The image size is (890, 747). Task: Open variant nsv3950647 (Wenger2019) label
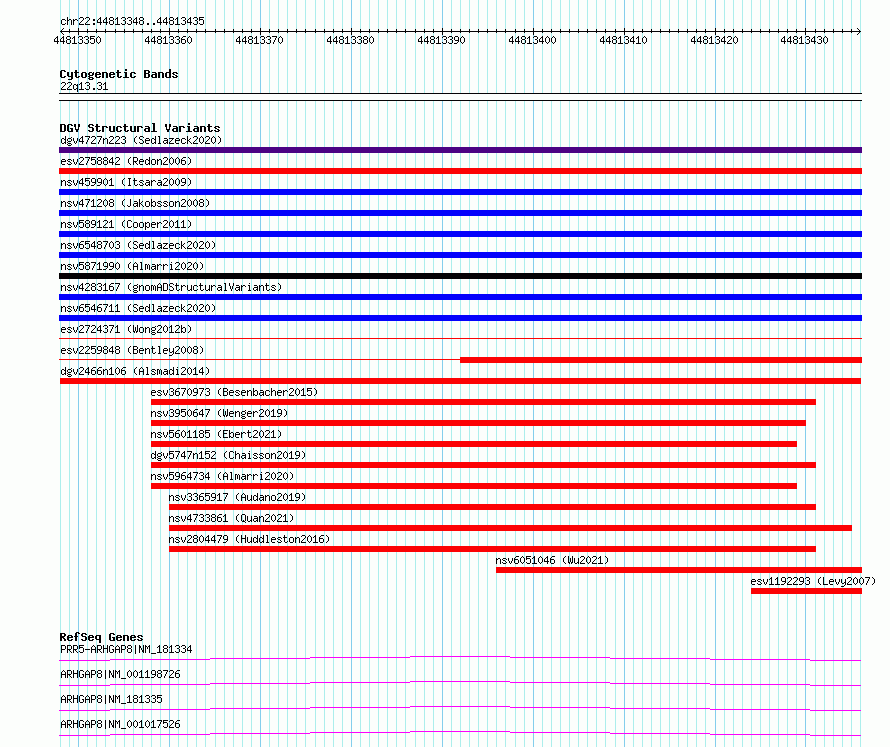219,413
